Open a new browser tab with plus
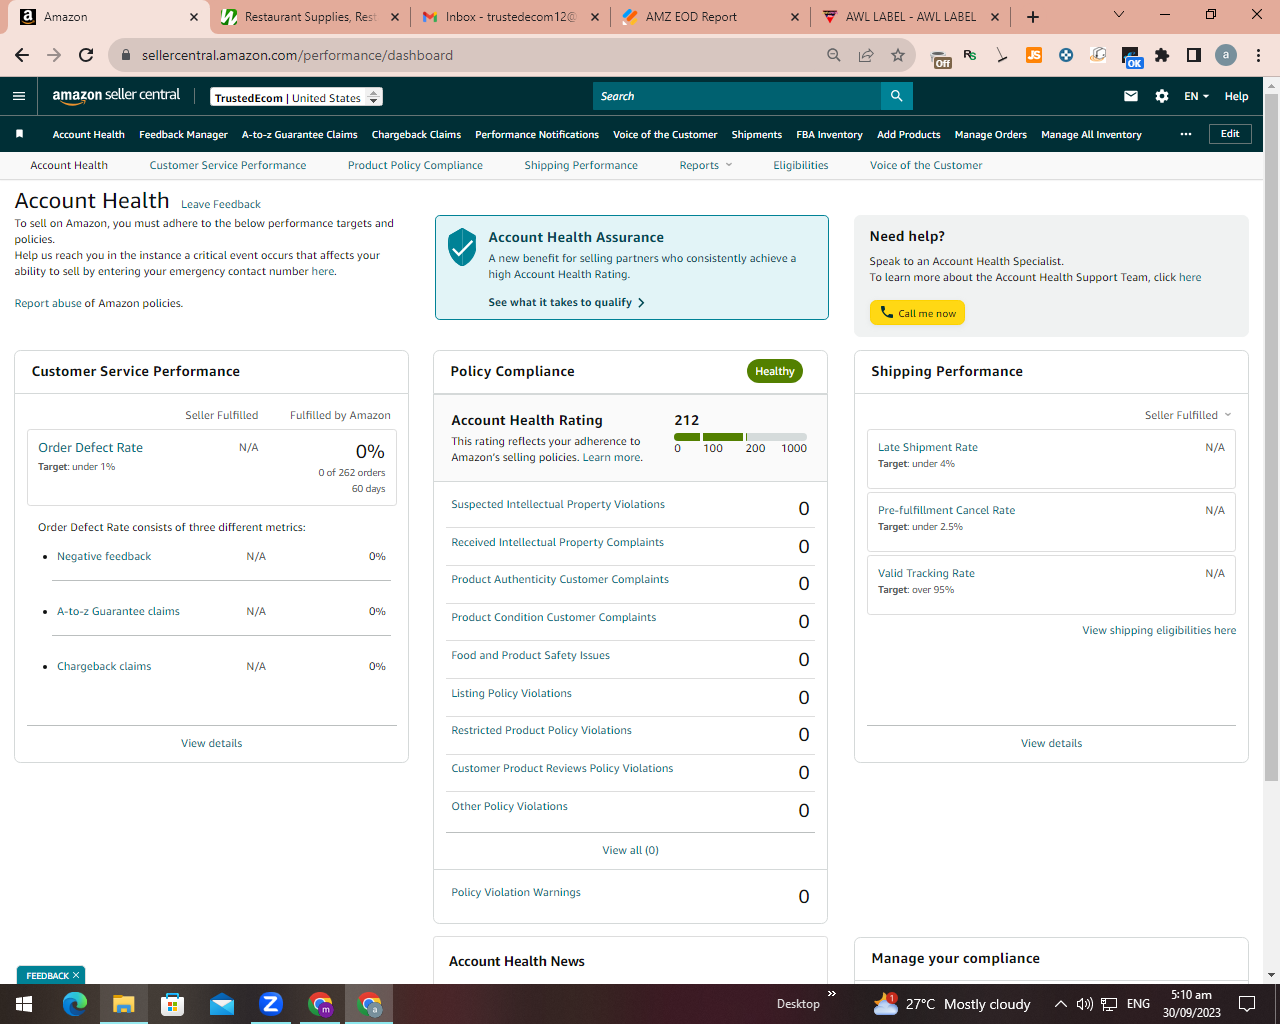The width and height of the screenshot is (1280, 1024). point(1033,16)
